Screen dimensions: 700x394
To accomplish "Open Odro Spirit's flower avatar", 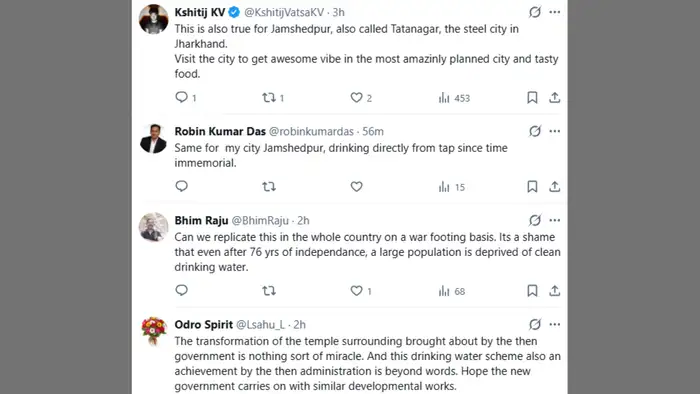I will pos(153,331).
